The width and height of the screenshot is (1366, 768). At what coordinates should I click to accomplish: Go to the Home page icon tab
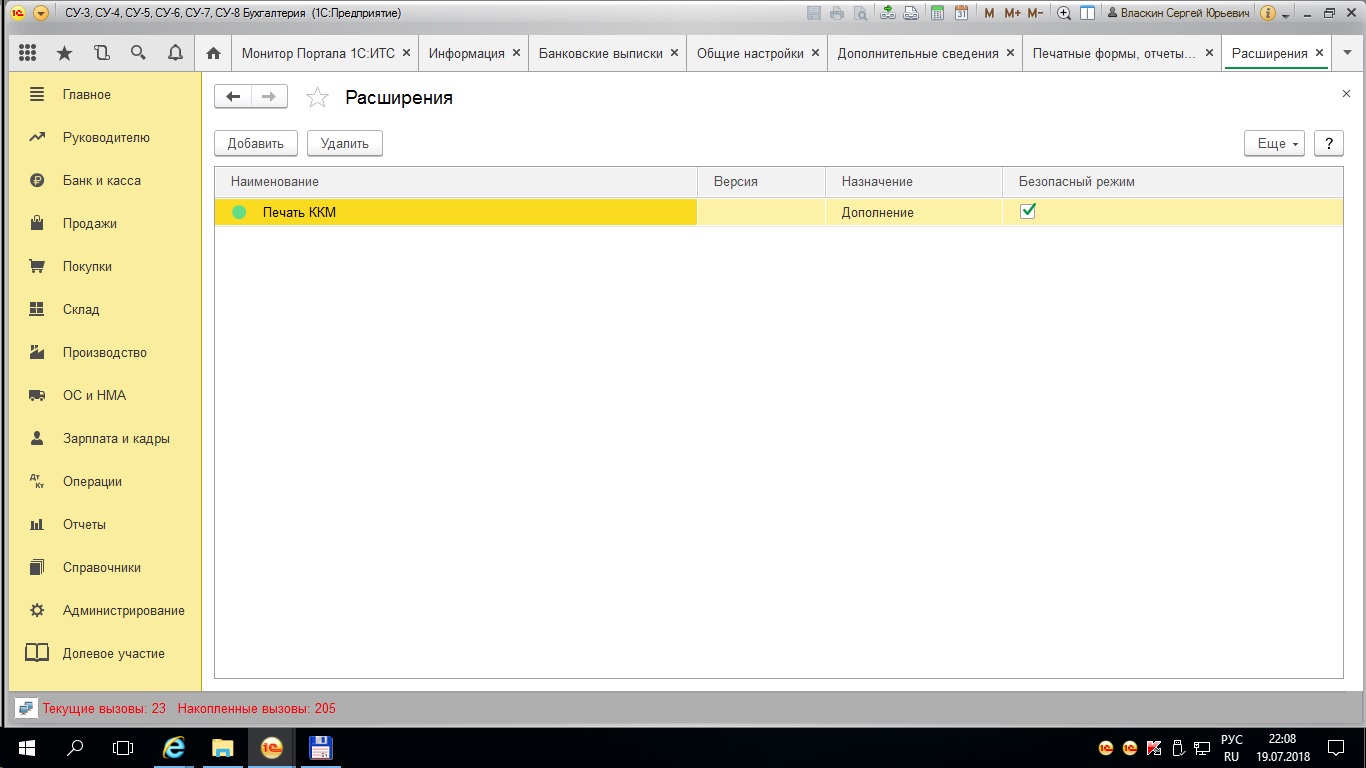point(212,53)
